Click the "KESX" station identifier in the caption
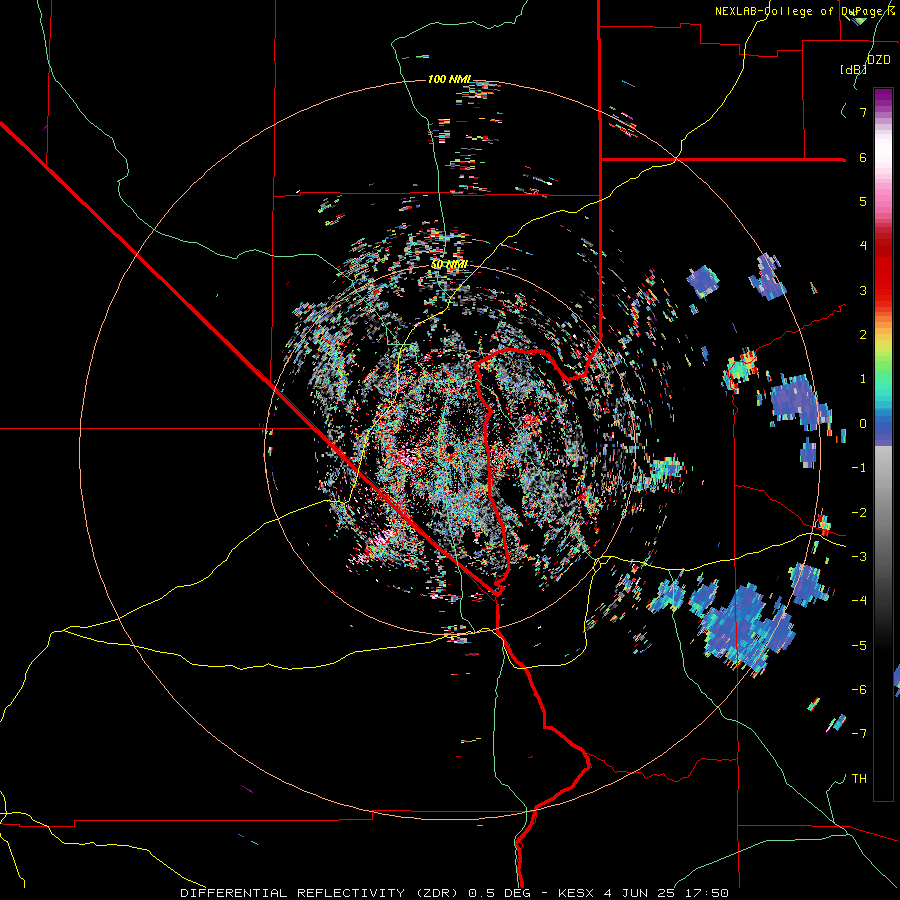 click(577, 893)
